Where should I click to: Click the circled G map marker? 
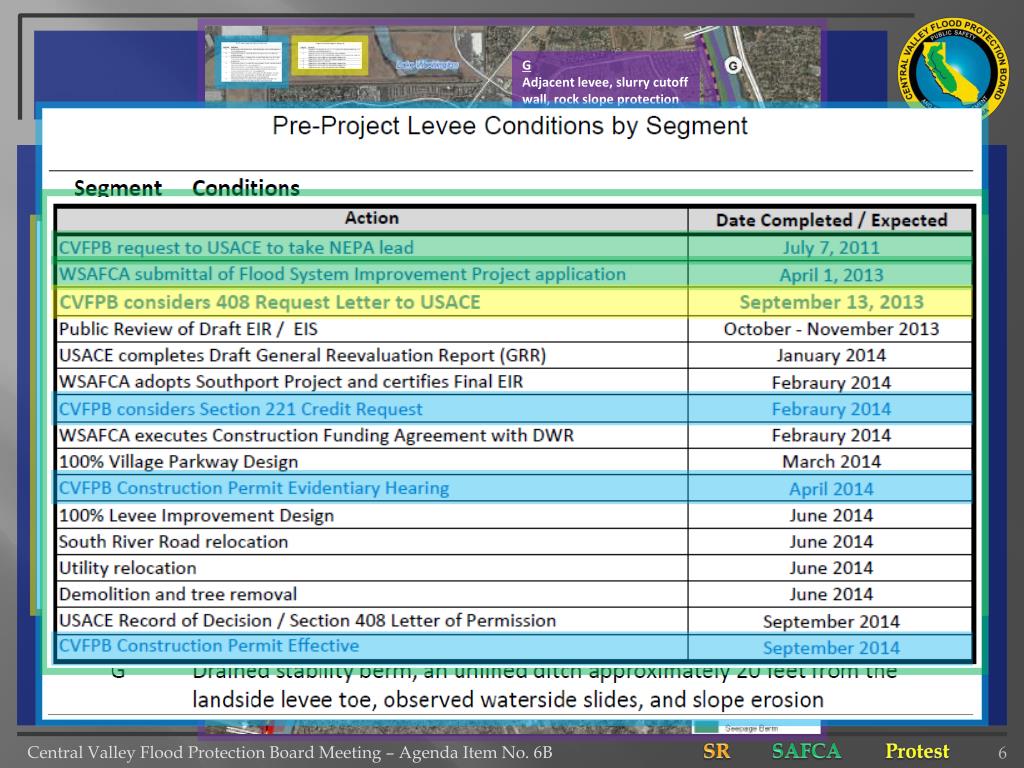point(733,65)
